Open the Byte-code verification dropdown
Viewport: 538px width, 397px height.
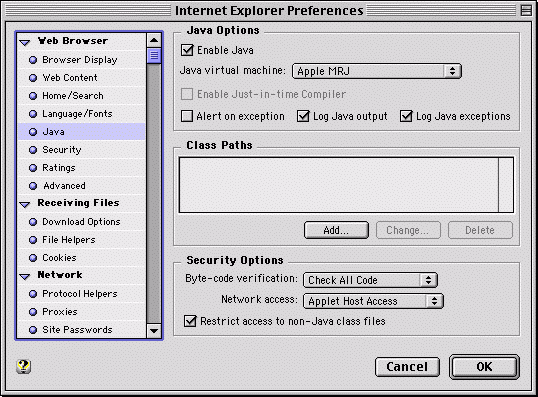[x=370, y=280]
